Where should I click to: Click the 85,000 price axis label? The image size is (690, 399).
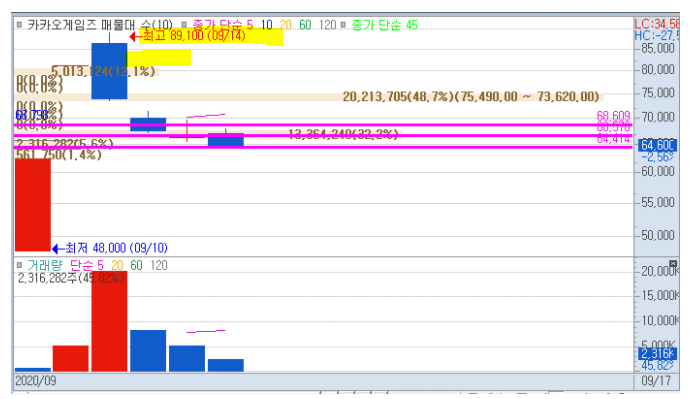point(658,48)
